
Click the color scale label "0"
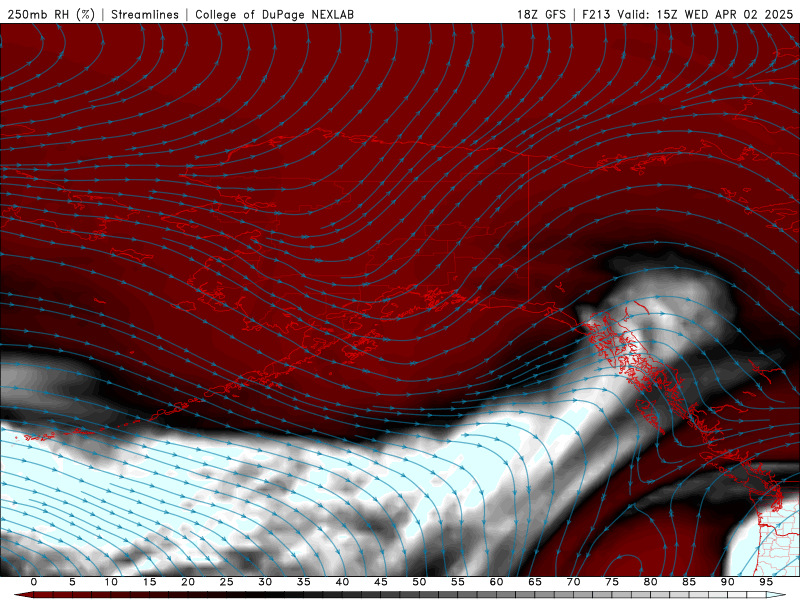(34, 582)
